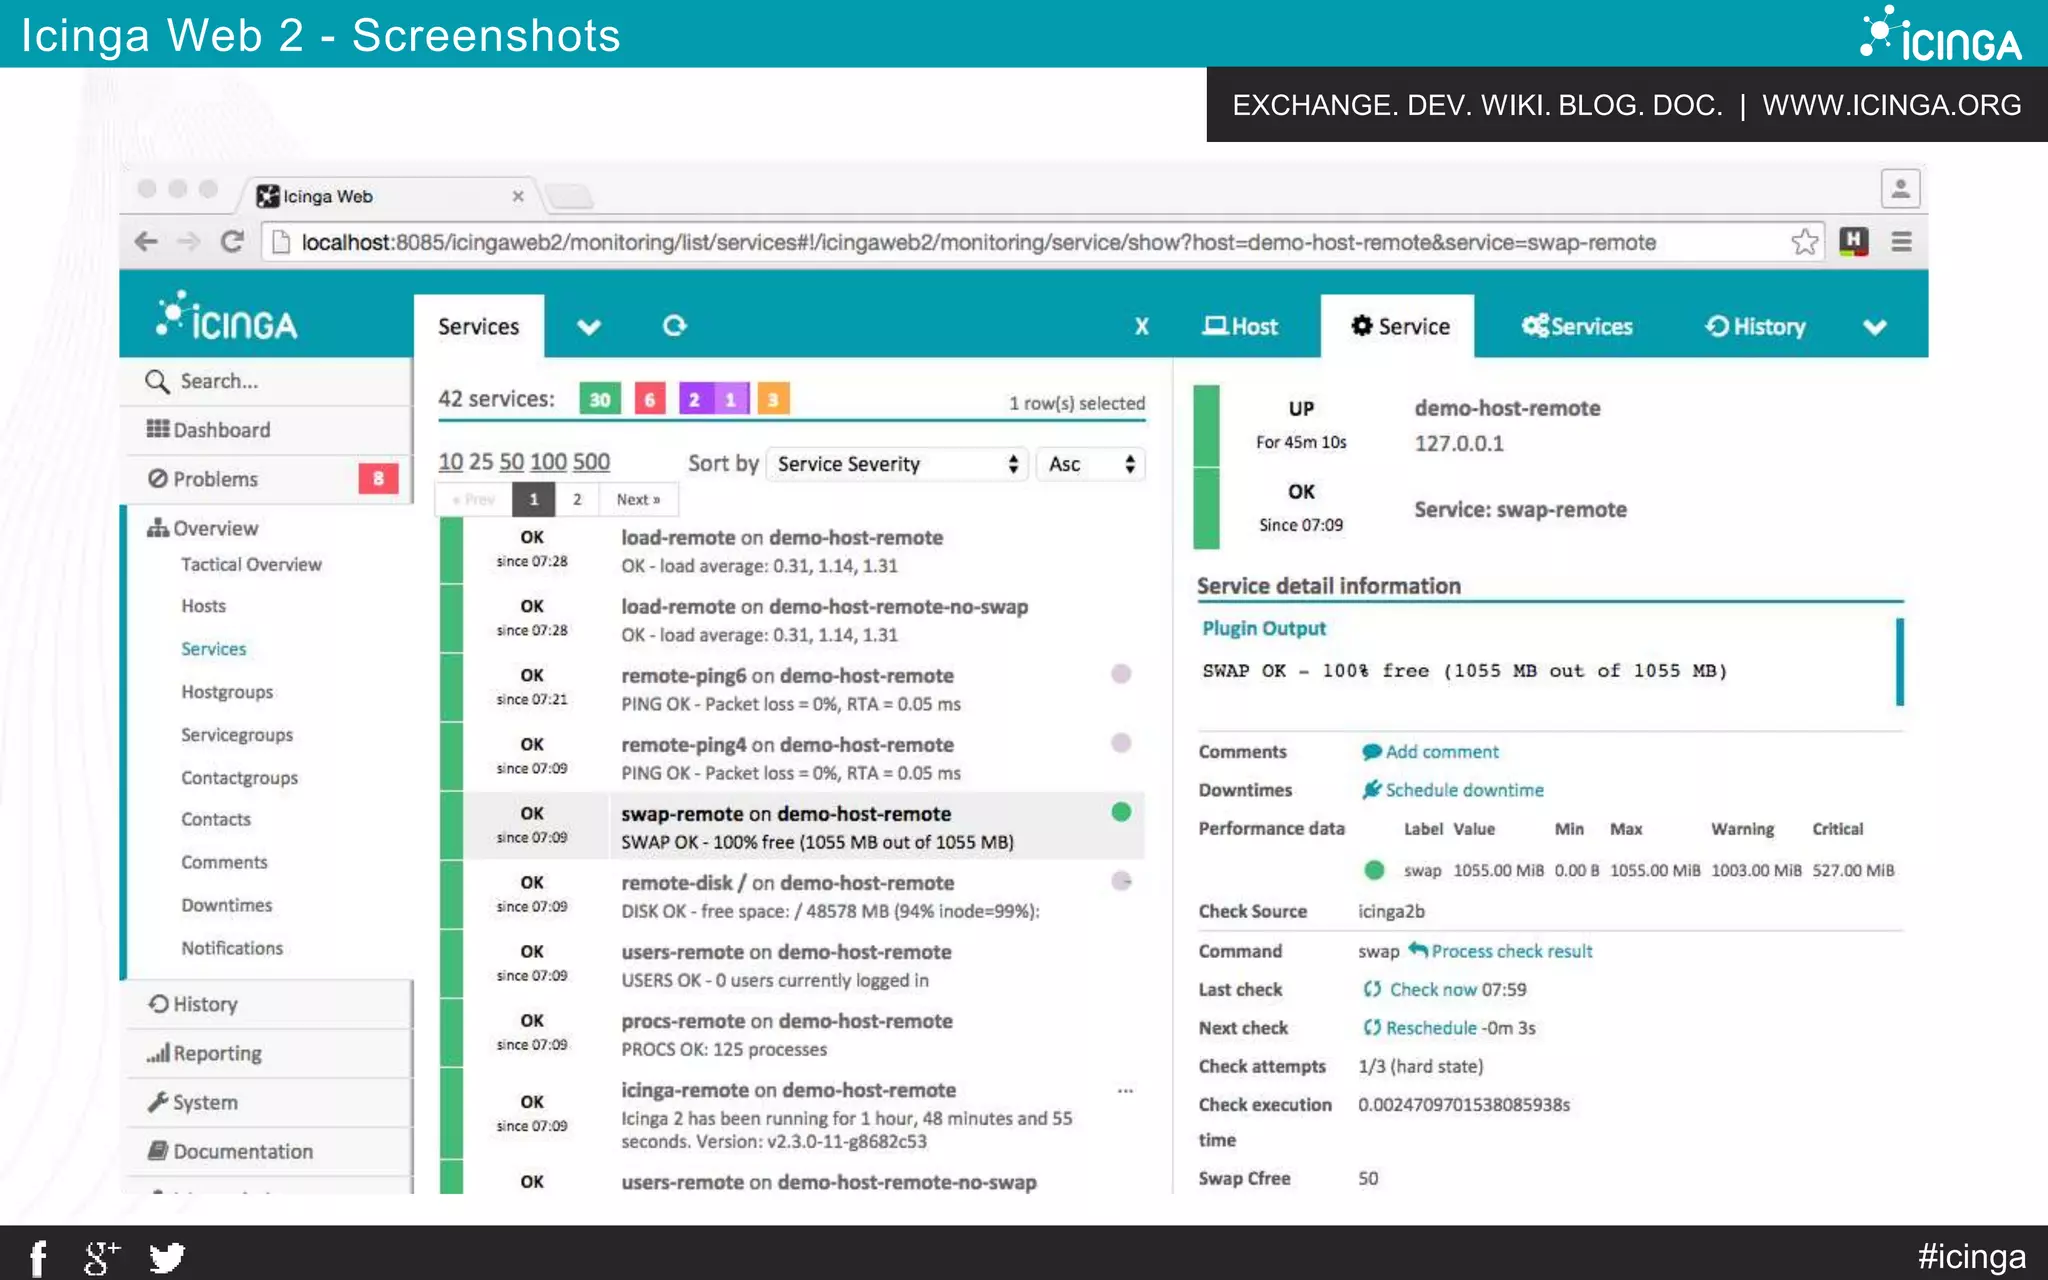Switch to the Host tab in detail pane
Image resolution: width=2048 pixels, height=1280 pixels.
(1240, 326)
